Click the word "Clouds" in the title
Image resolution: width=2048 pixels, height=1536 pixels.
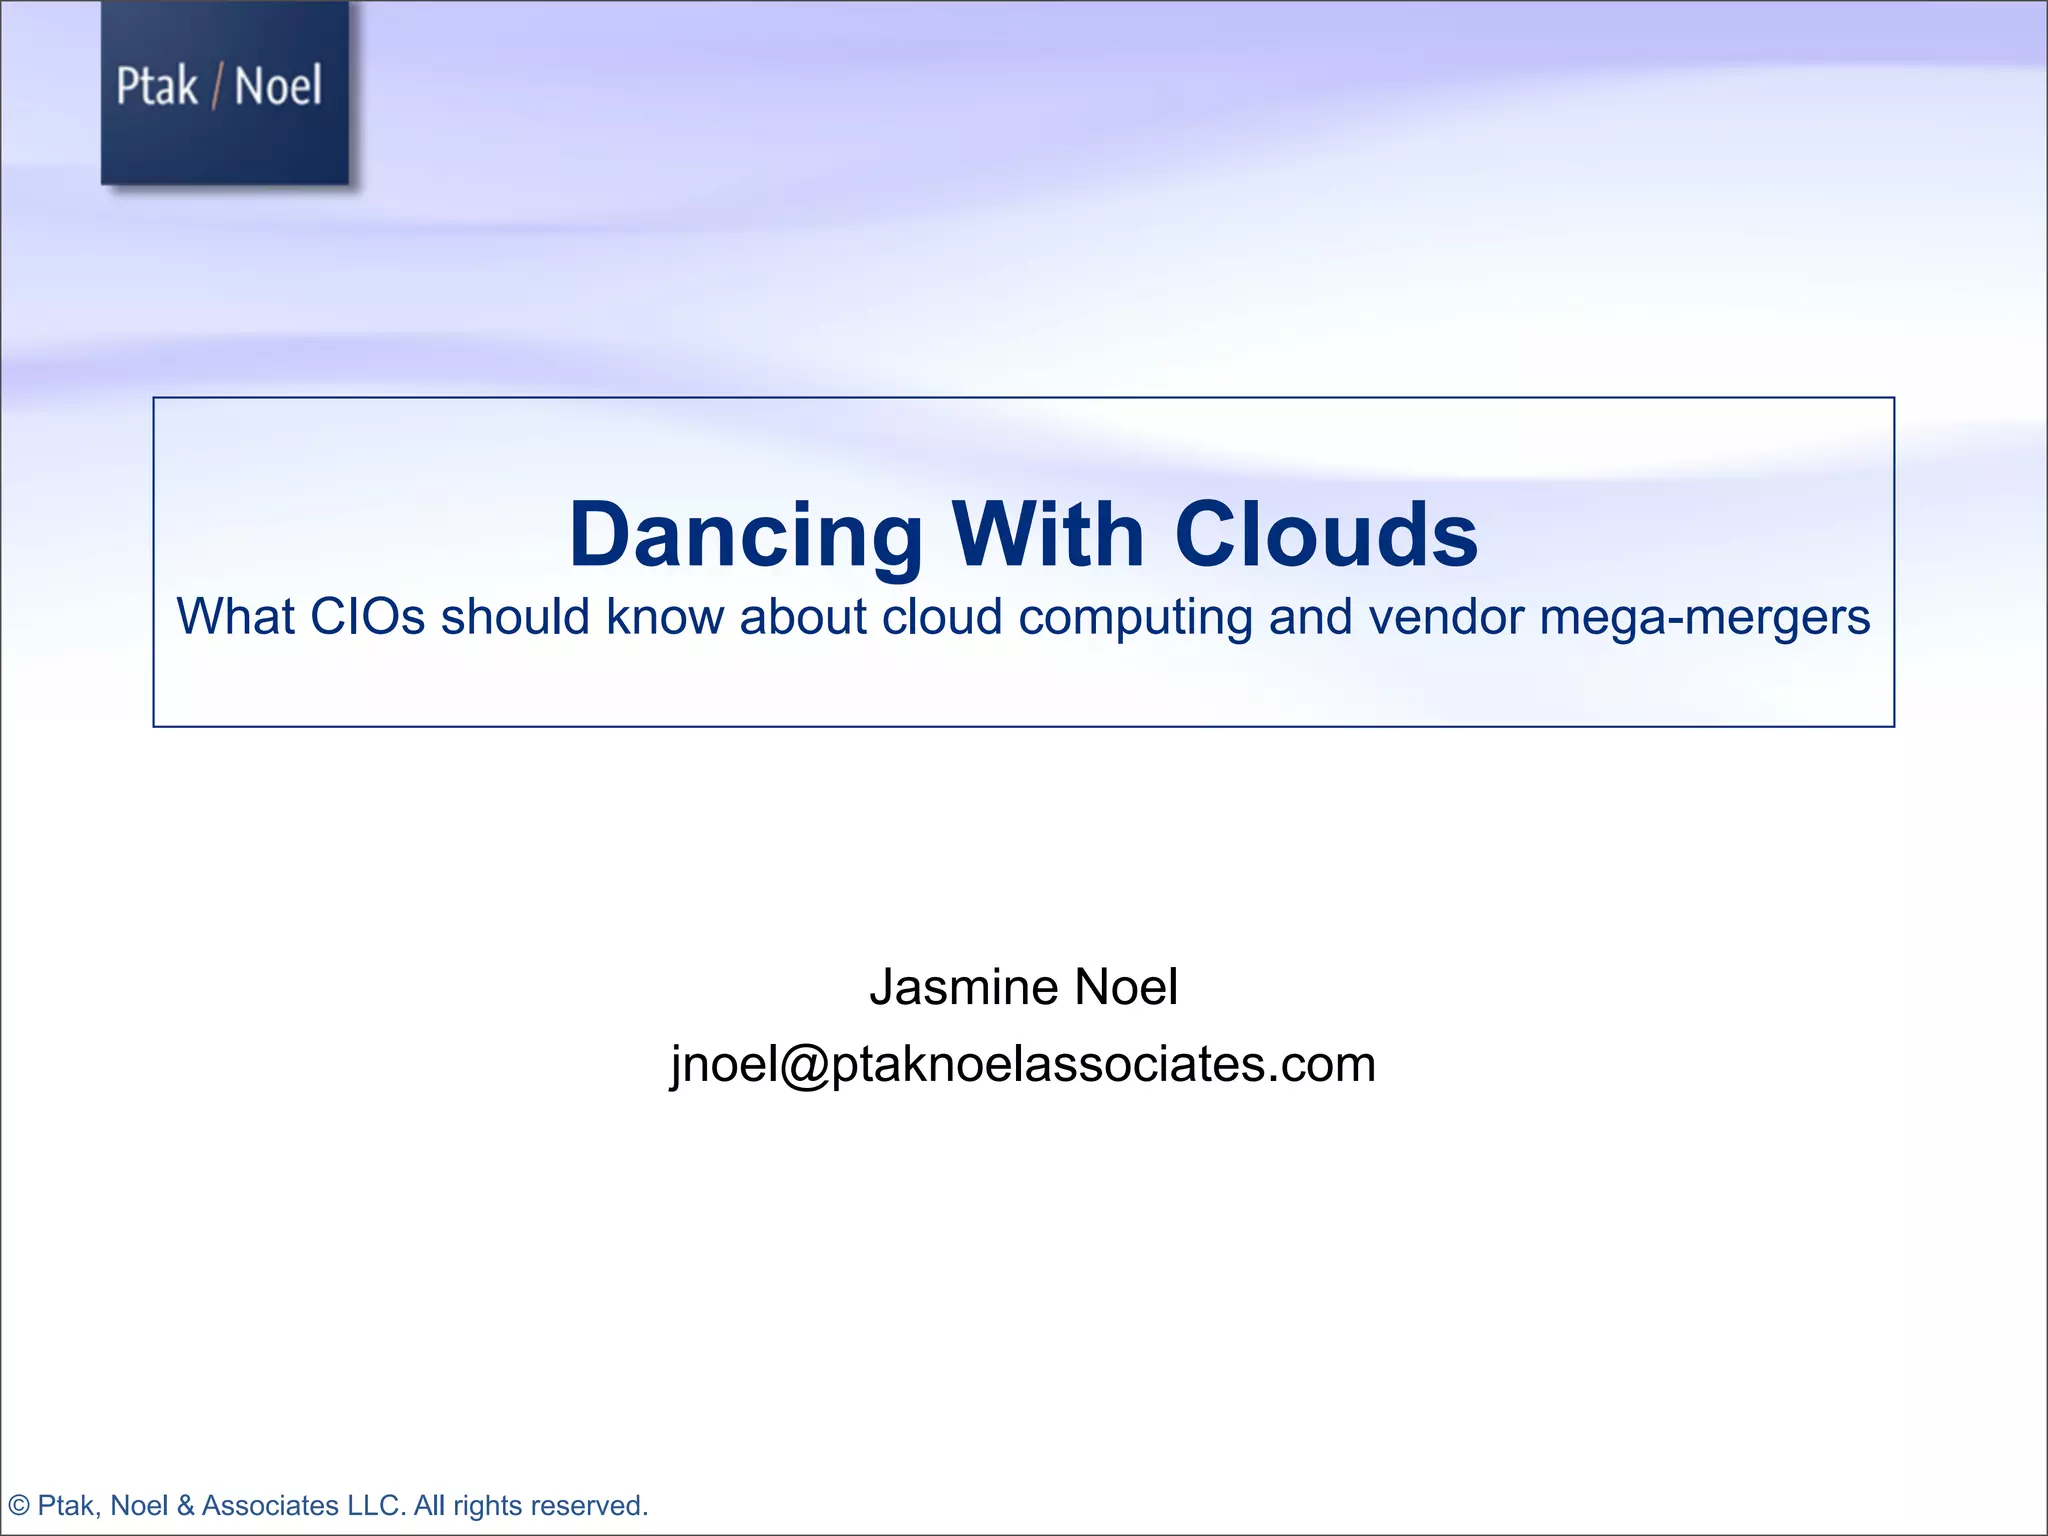(x=1325, y=535)
